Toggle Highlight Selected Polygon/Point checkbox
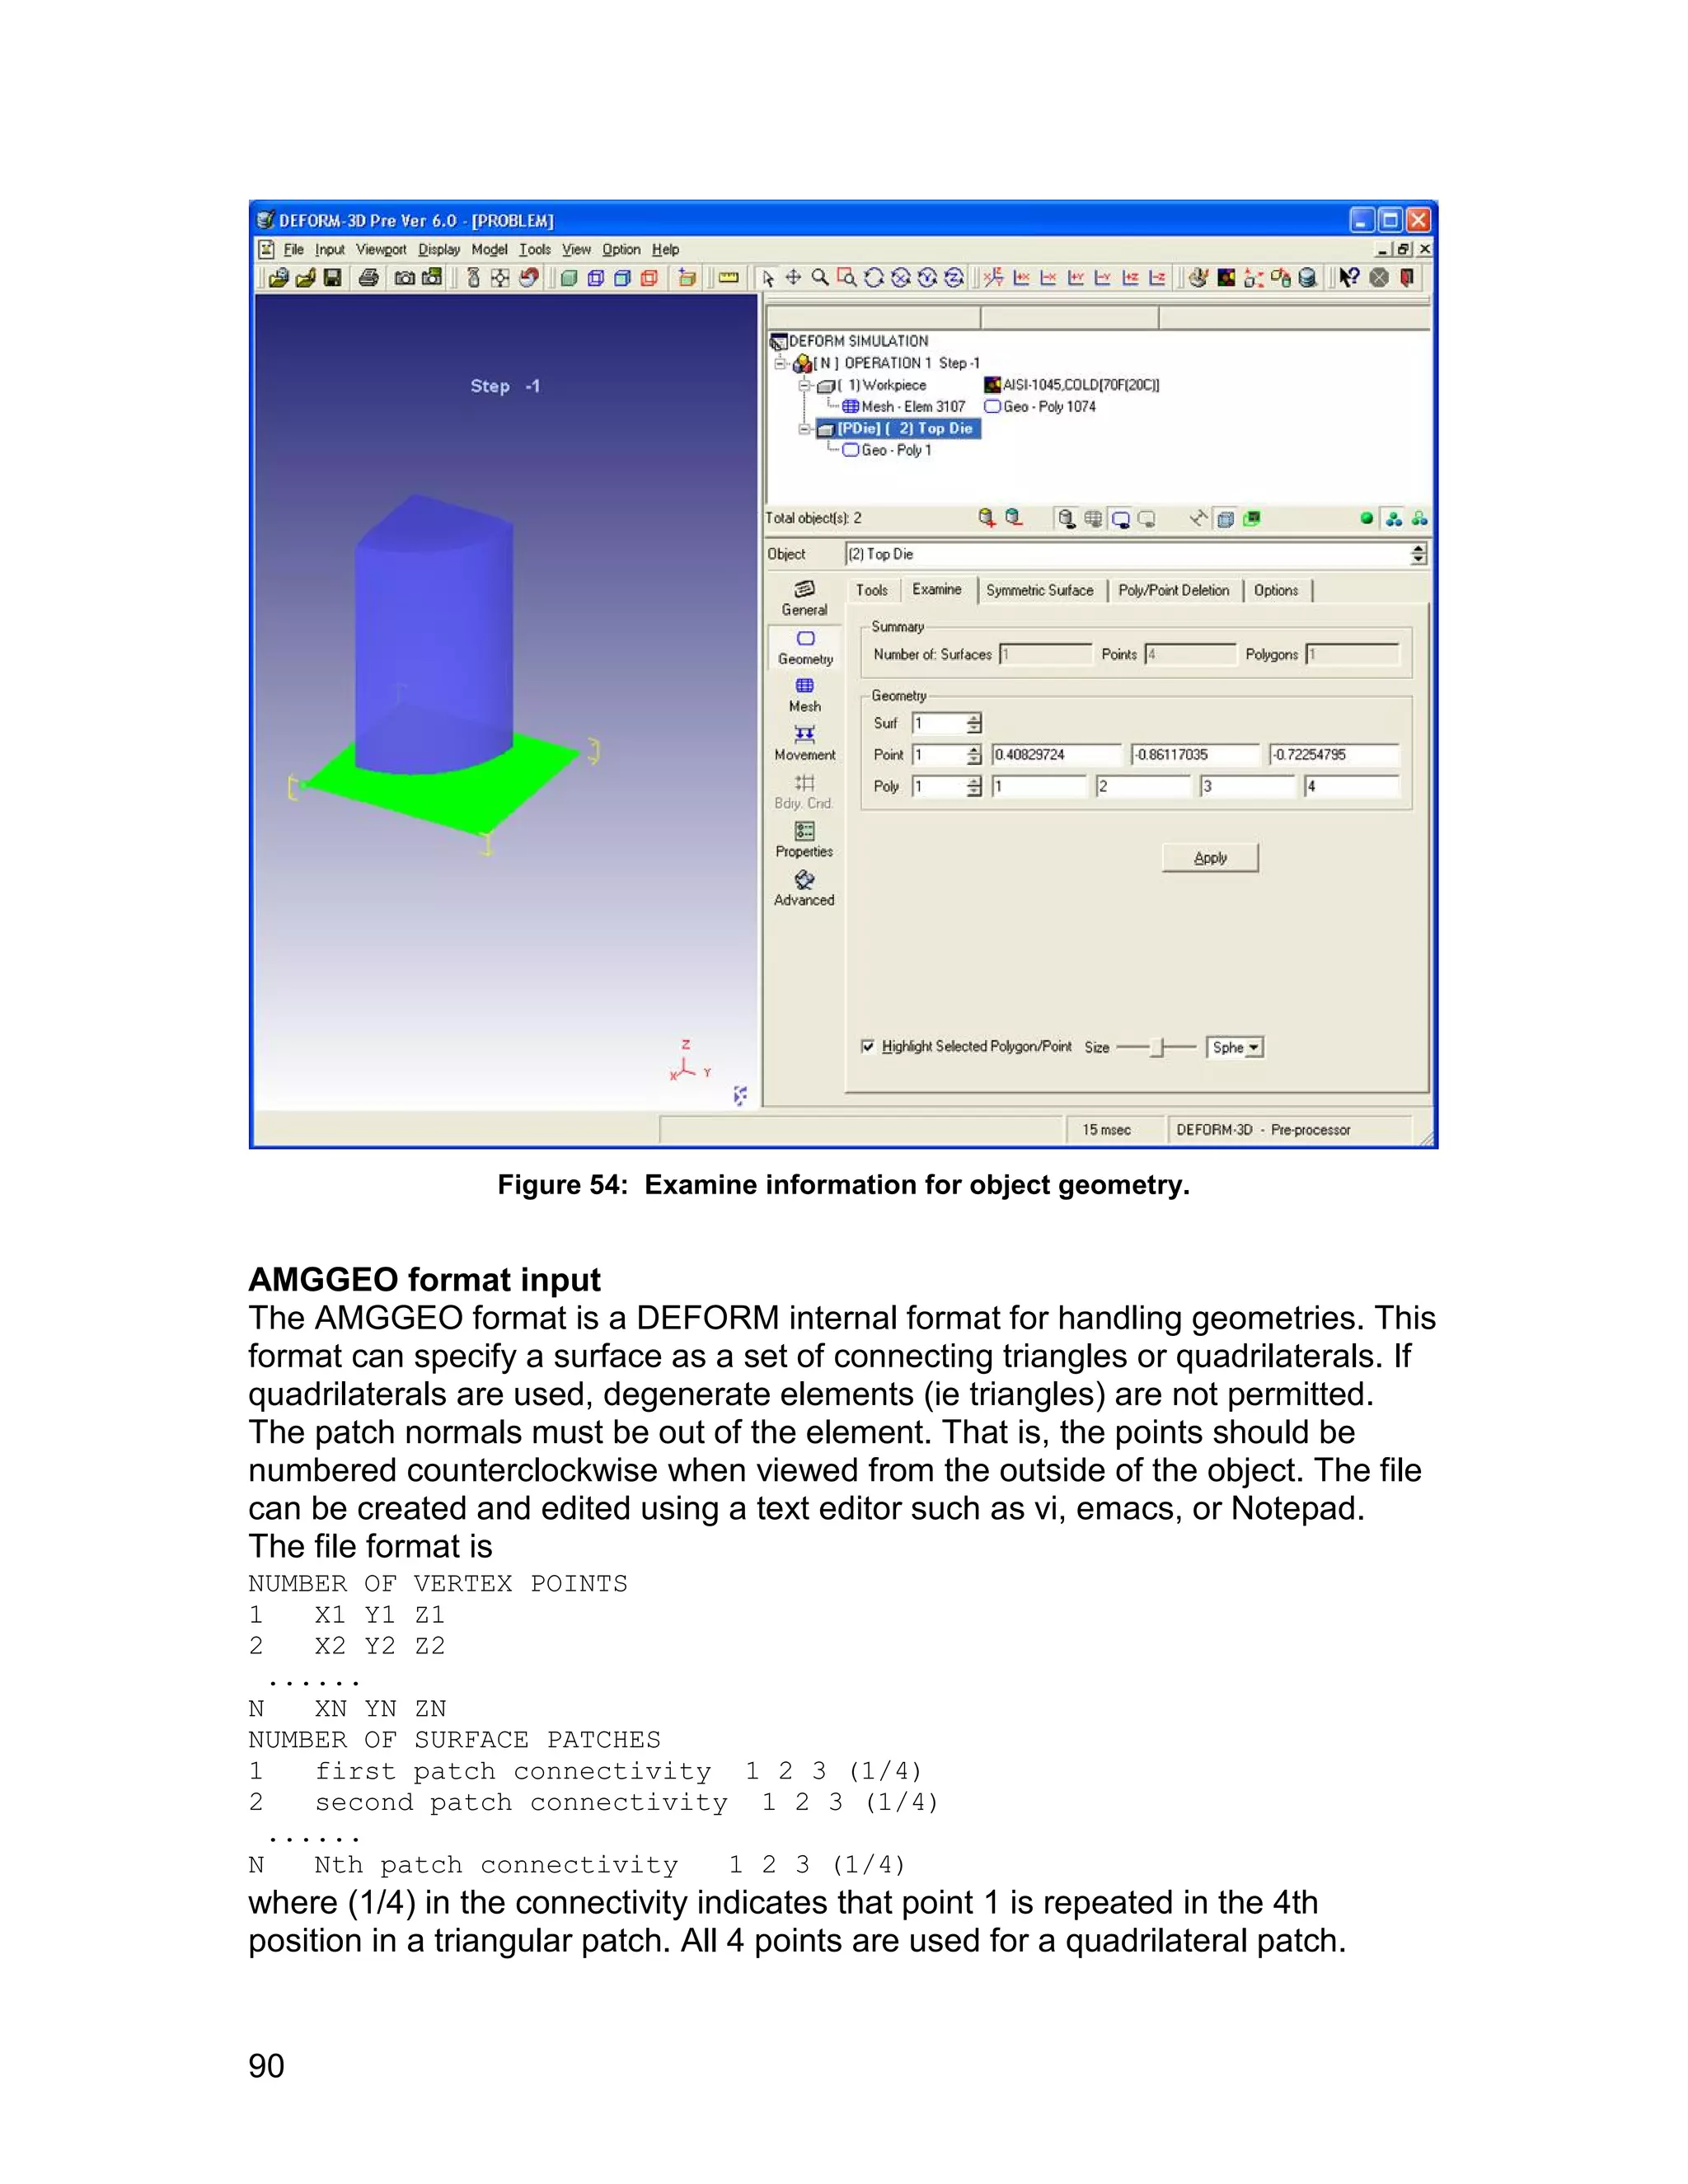Viewport: 1688px width, 2184px height. (868, 1046)
